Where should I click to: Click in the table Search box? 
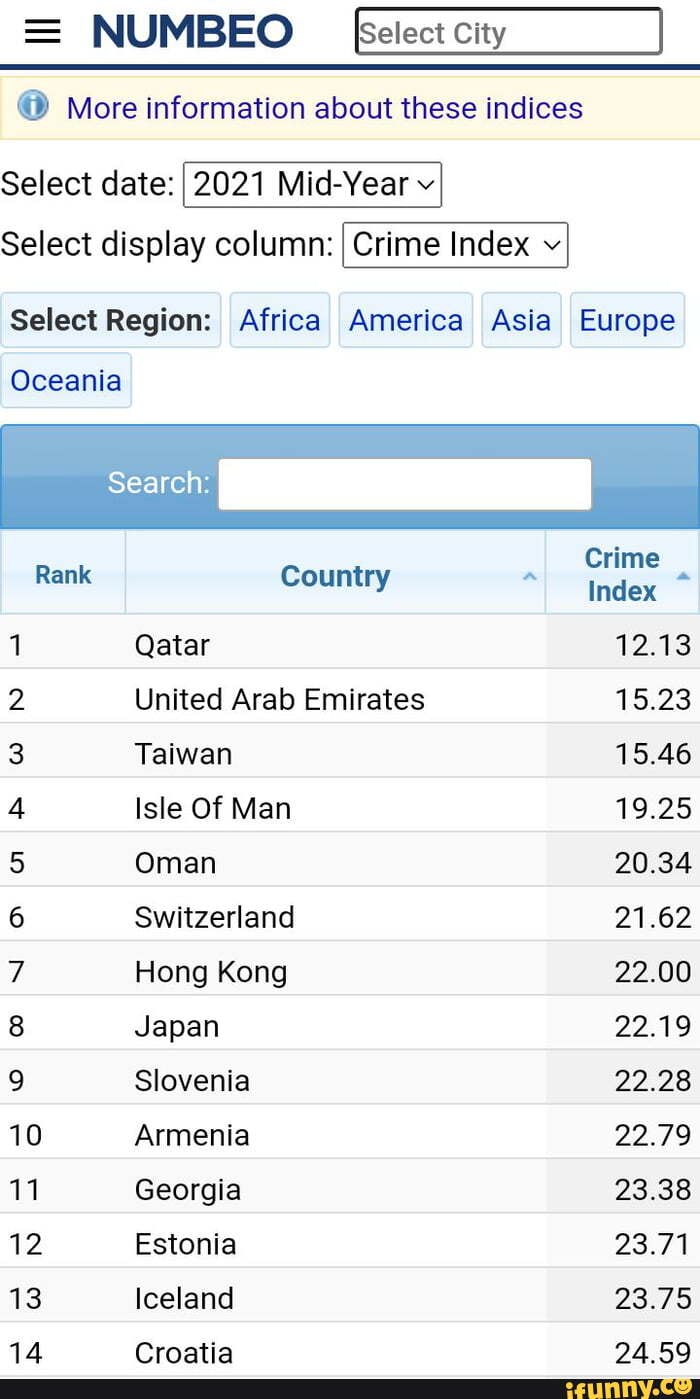click(x=404, y=484)
